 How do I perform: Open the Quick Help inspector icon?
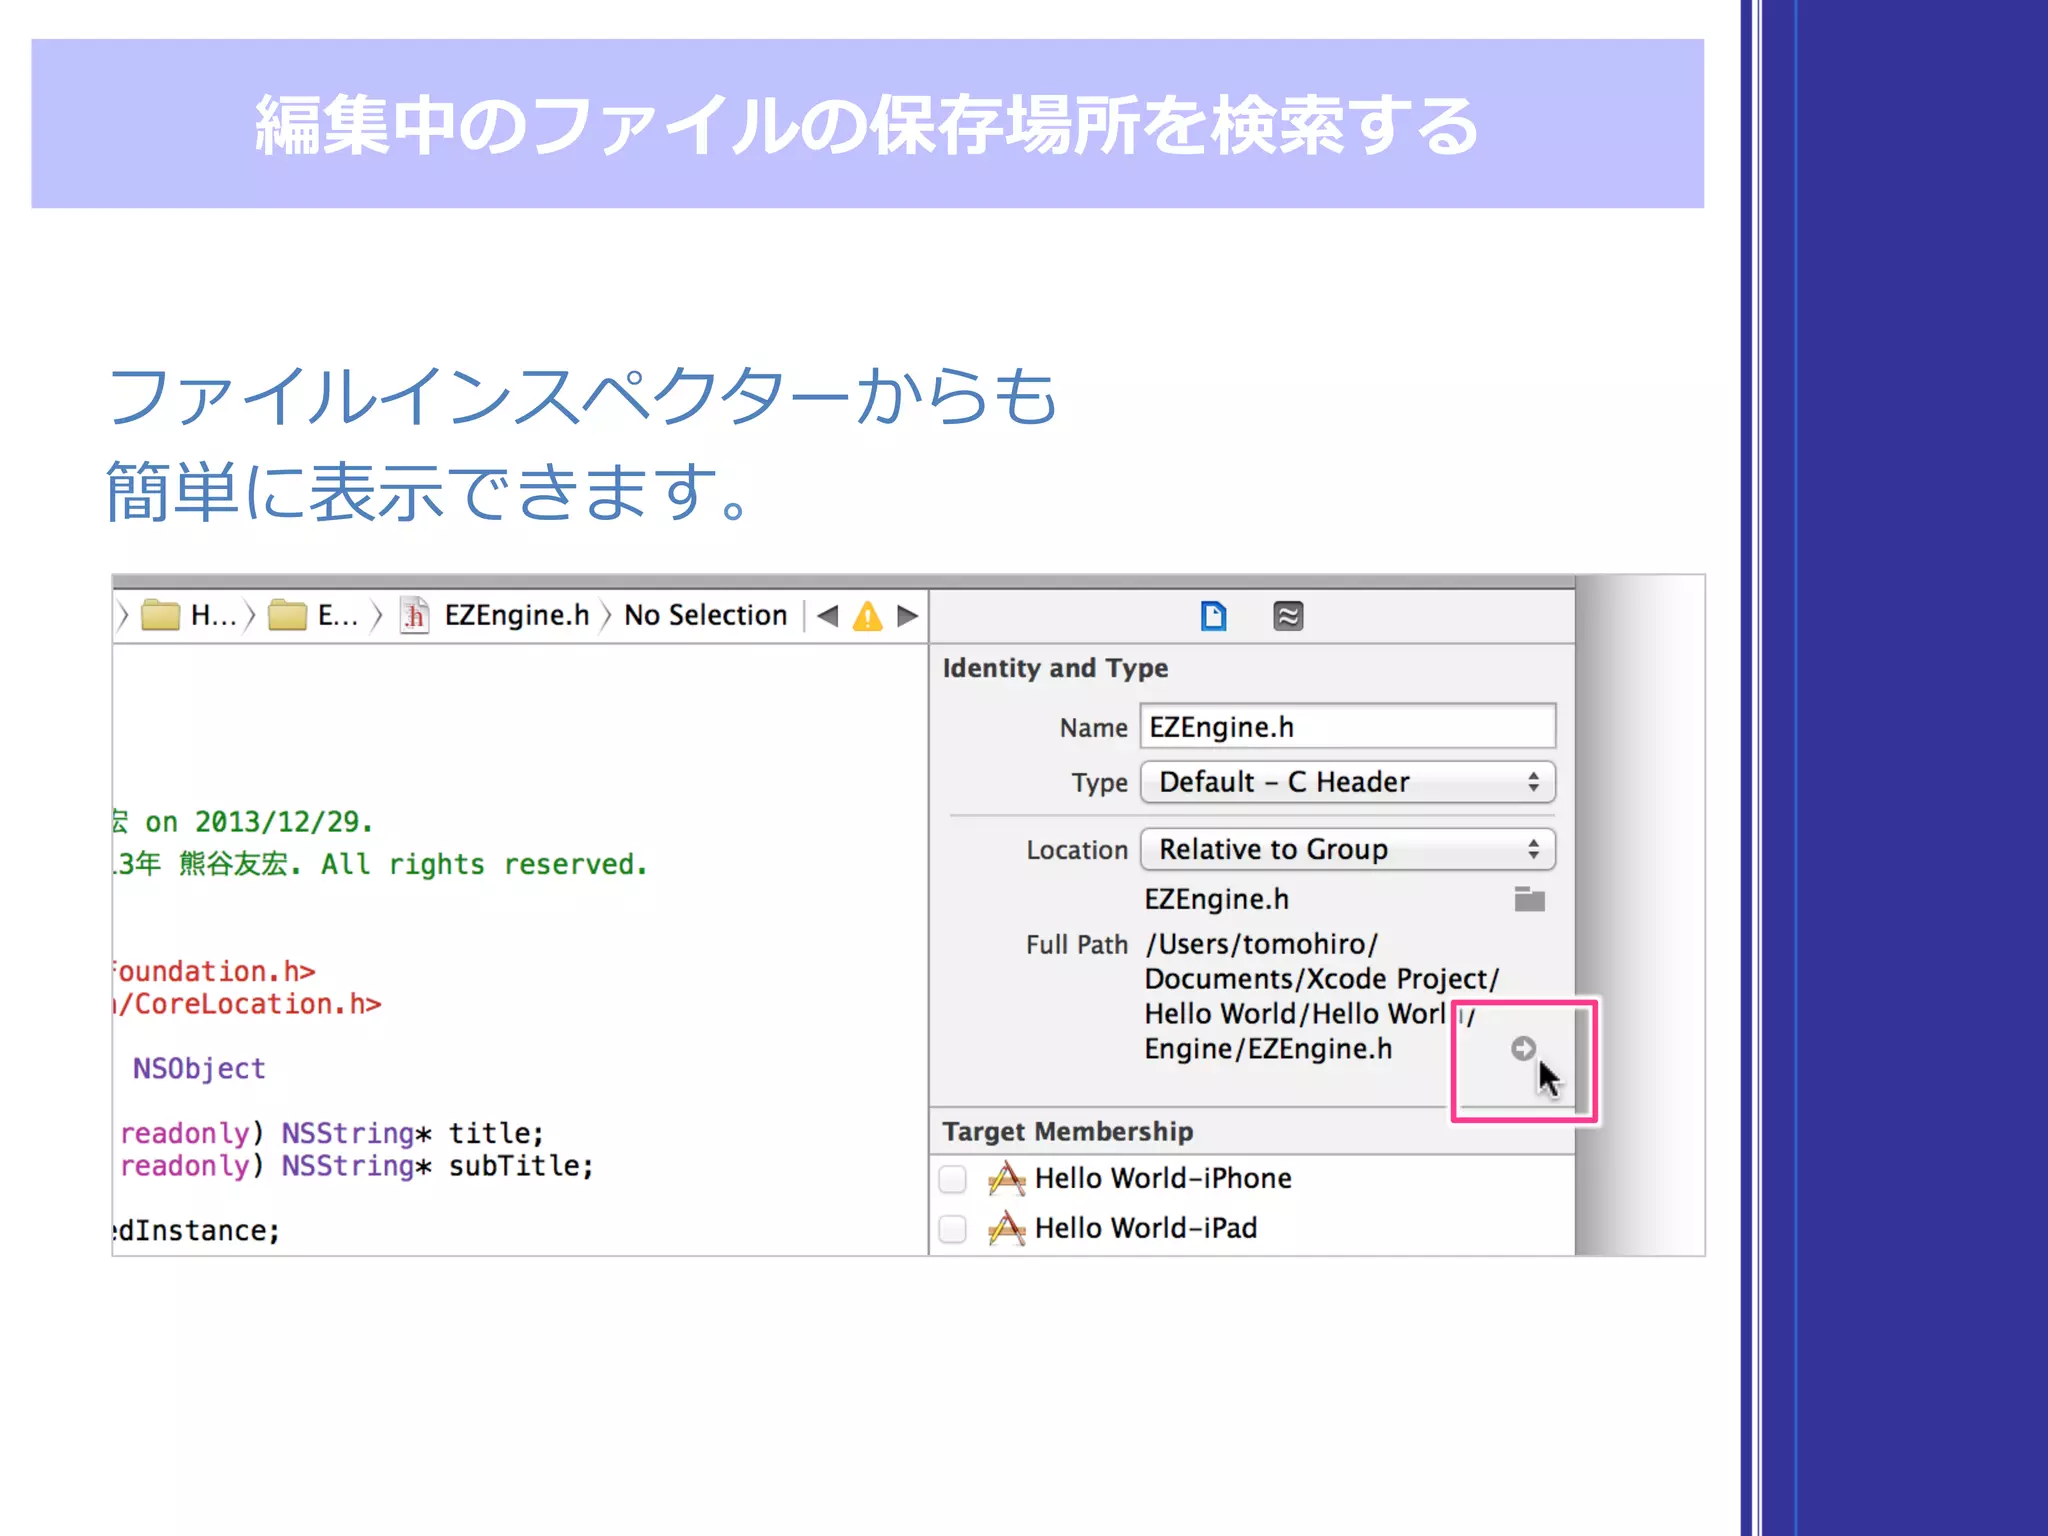(x=1288, y=616)
